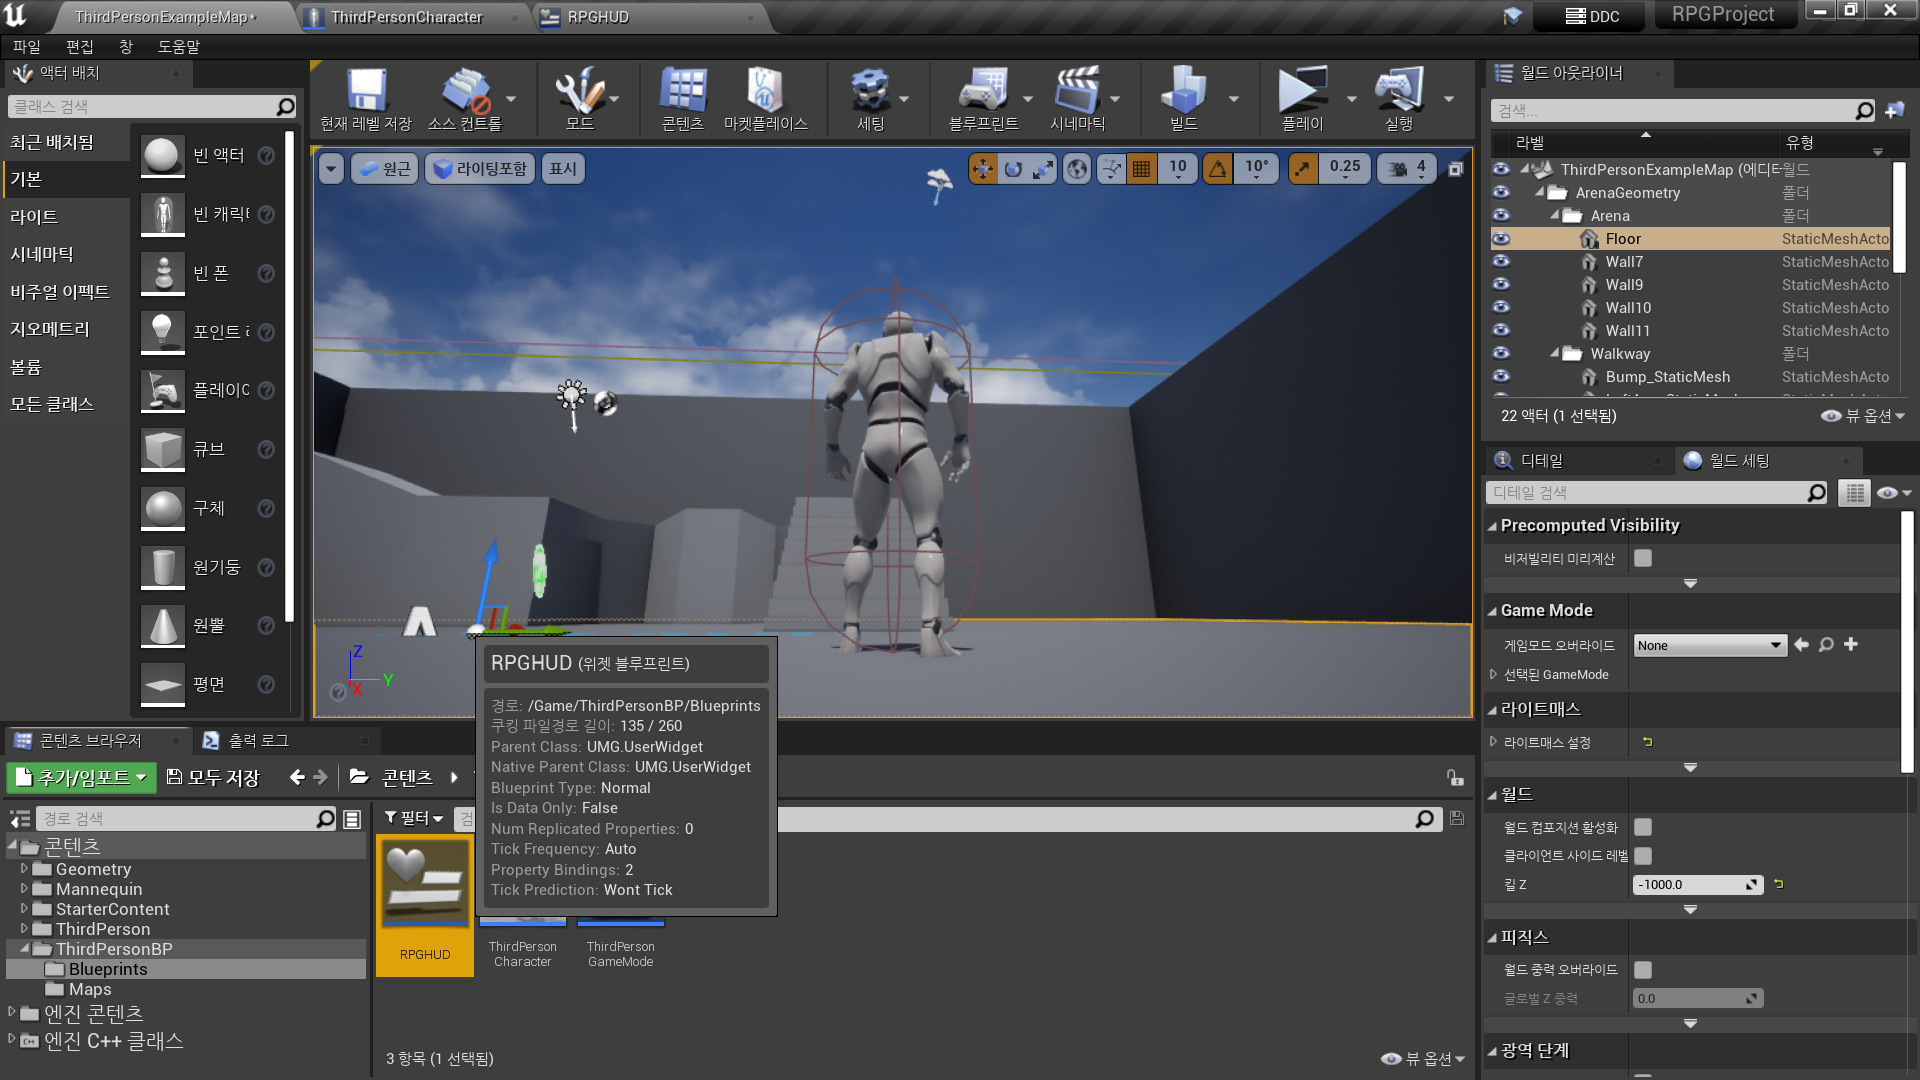Toggle grid snapping icon in the viewport
Viewport: 1920px width, 1080px height.
click(x=1141, y=169)
